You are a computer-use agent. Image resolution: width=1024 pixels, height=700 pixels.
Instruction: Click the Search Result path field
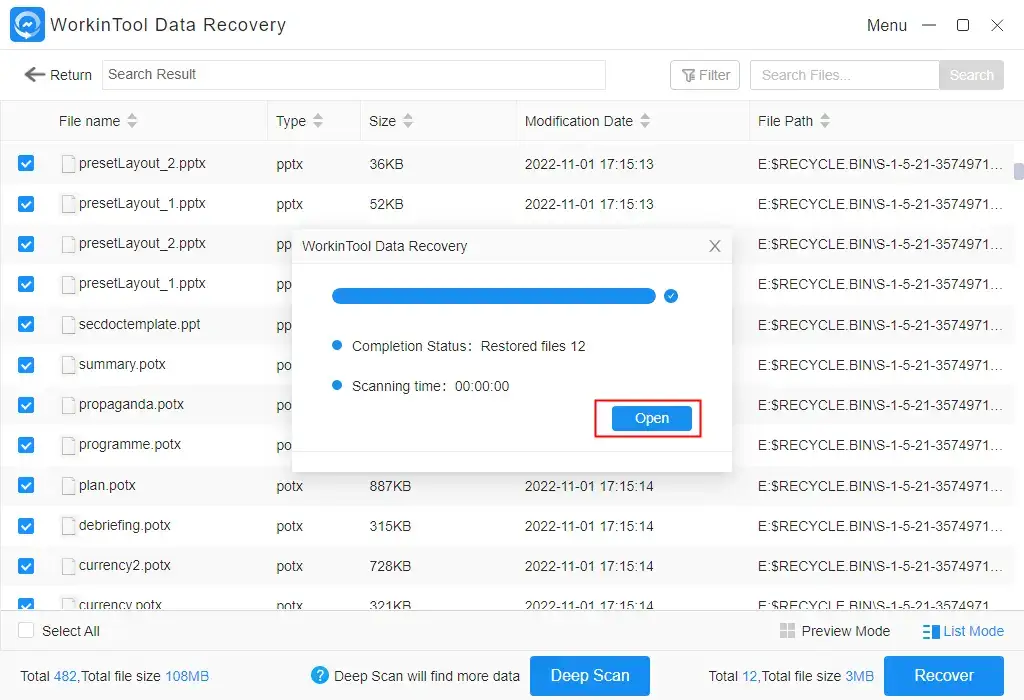353,75
